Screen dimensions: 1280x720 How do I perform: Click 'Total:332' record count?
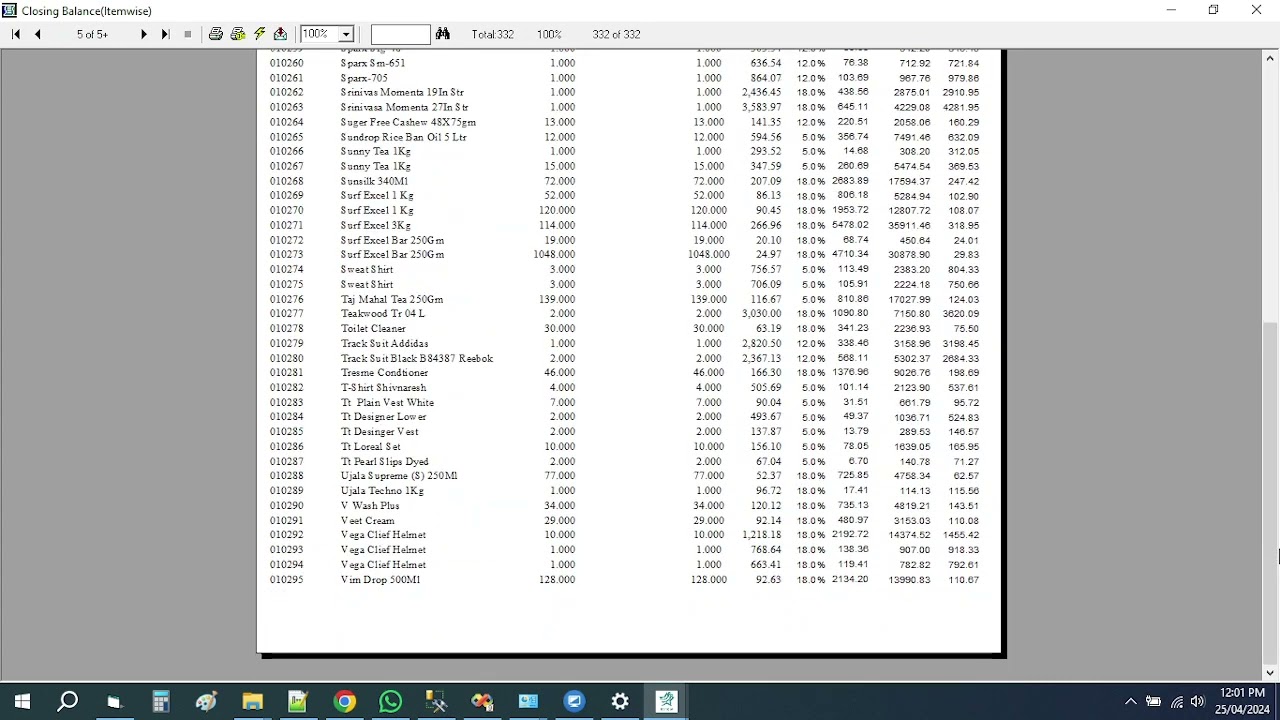click(493, 34)
